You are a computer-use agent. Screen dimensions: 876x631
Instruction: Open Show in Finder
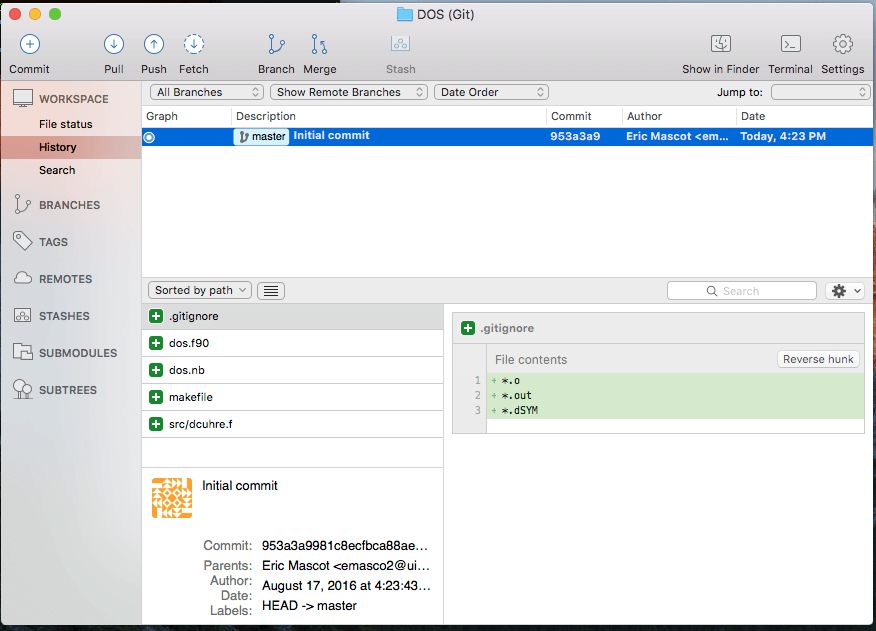pos(721,44)
